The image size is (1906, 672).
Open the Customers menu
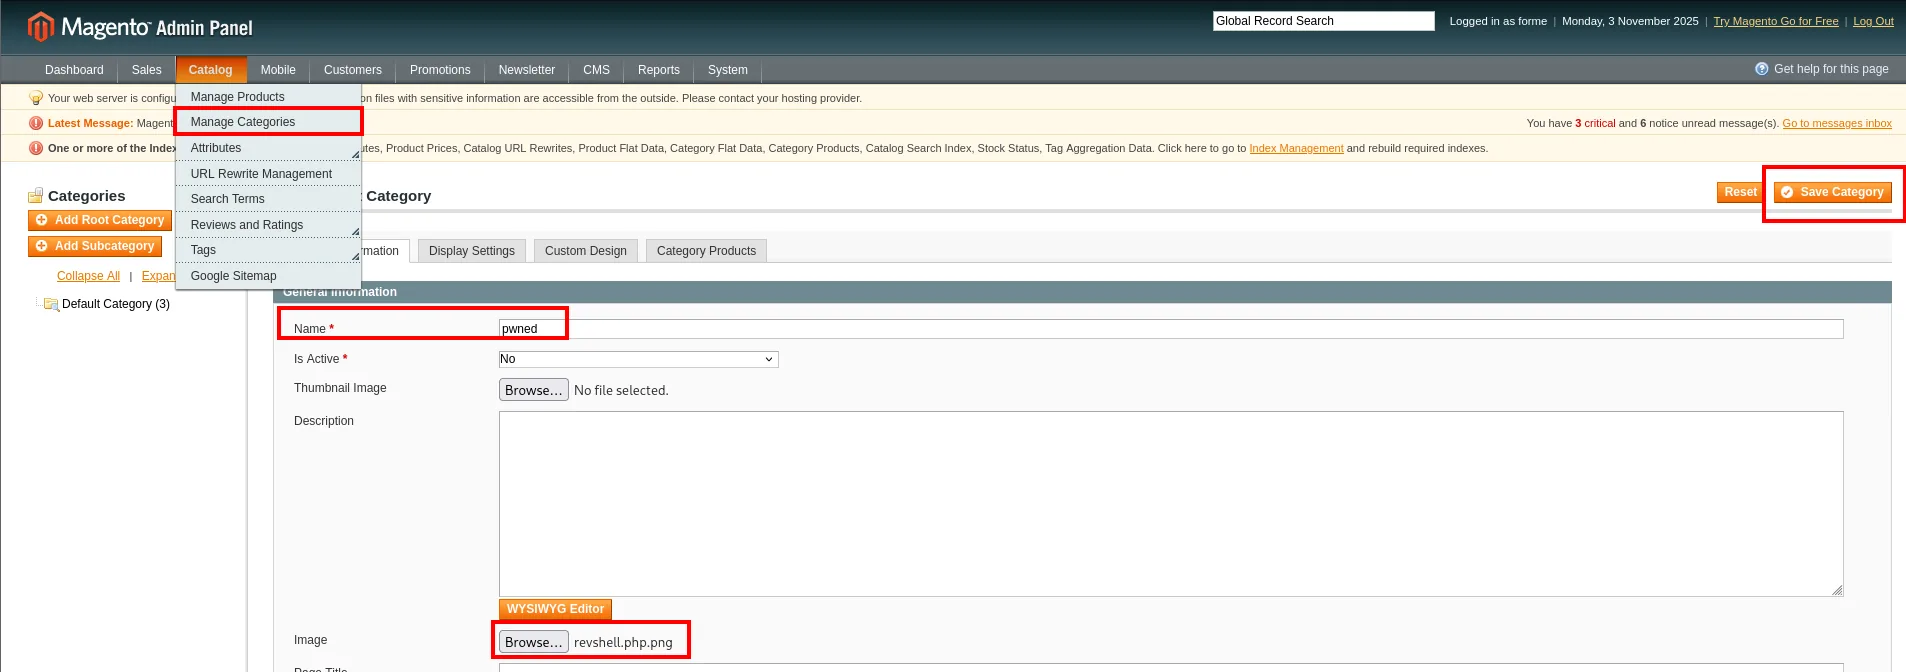coord(353,70)
